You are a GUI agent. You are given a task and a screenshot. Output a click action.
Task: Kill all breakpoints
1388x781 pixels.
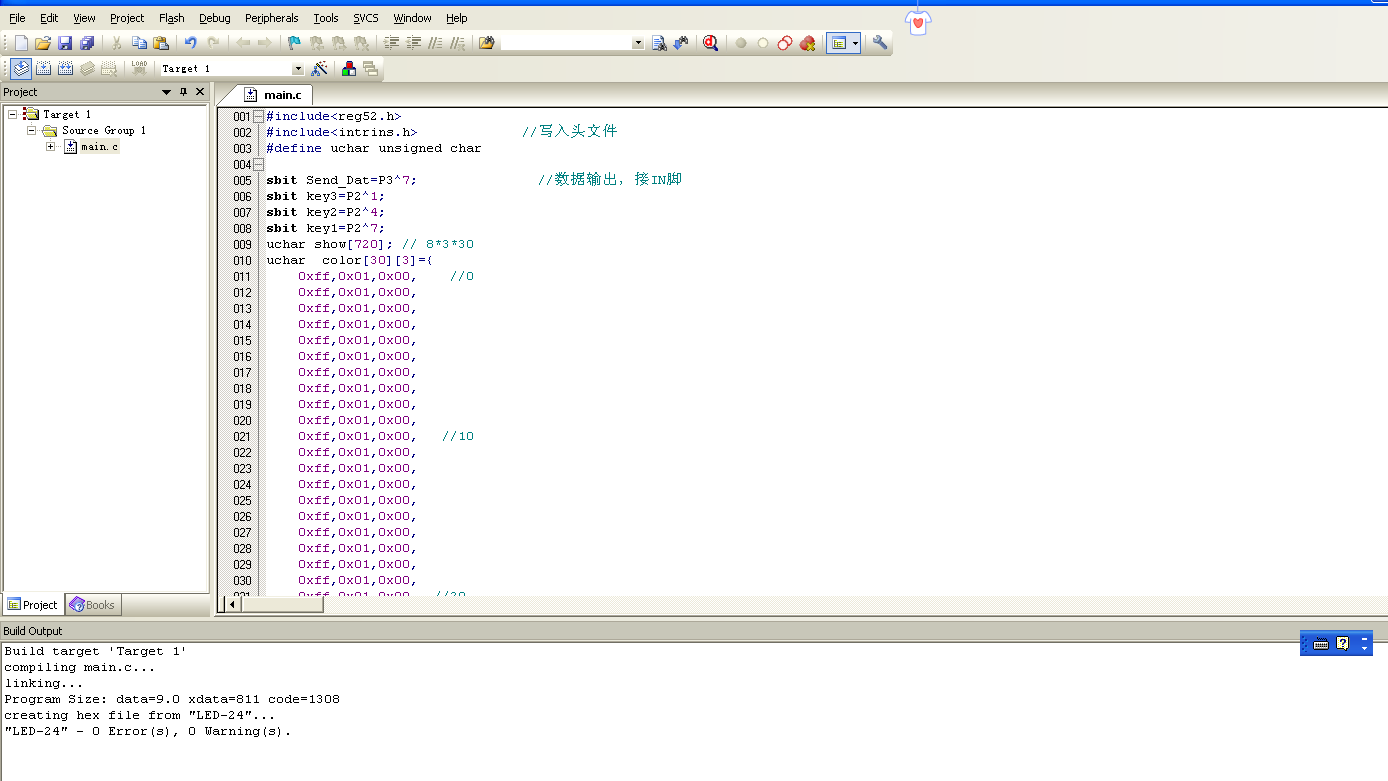(807, 43)
